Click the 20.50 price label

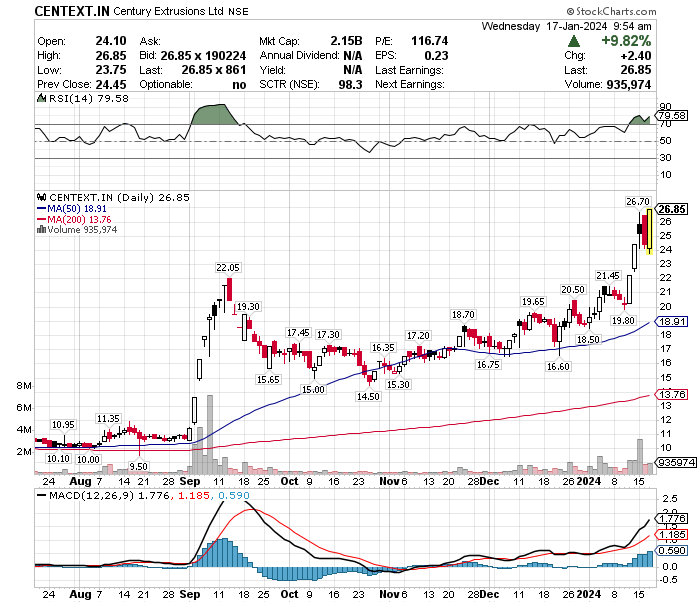point(573,290)
